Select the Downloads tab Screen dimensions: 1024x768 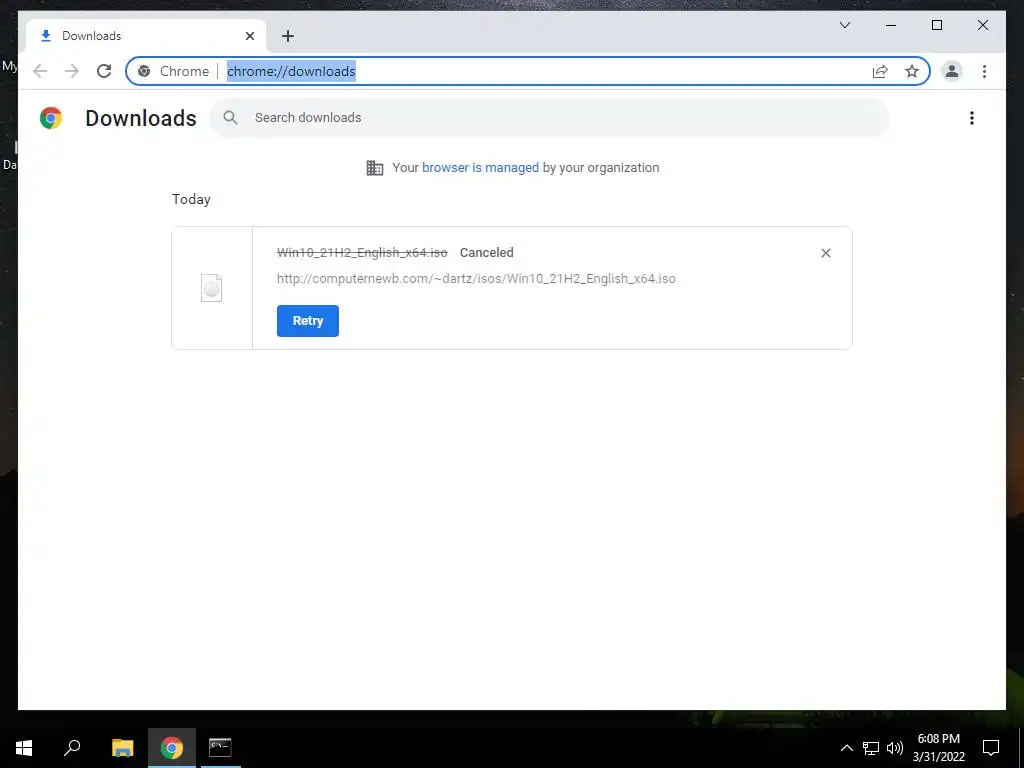click(146, 36)
